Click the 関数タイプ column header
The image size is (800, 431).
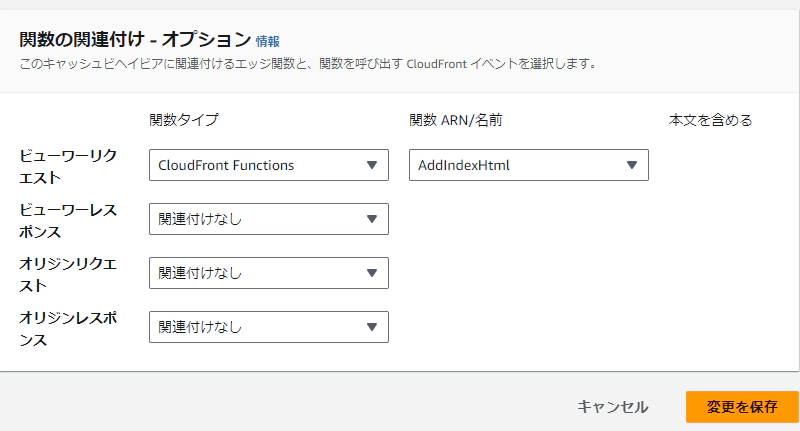click(x=184, y=120)
